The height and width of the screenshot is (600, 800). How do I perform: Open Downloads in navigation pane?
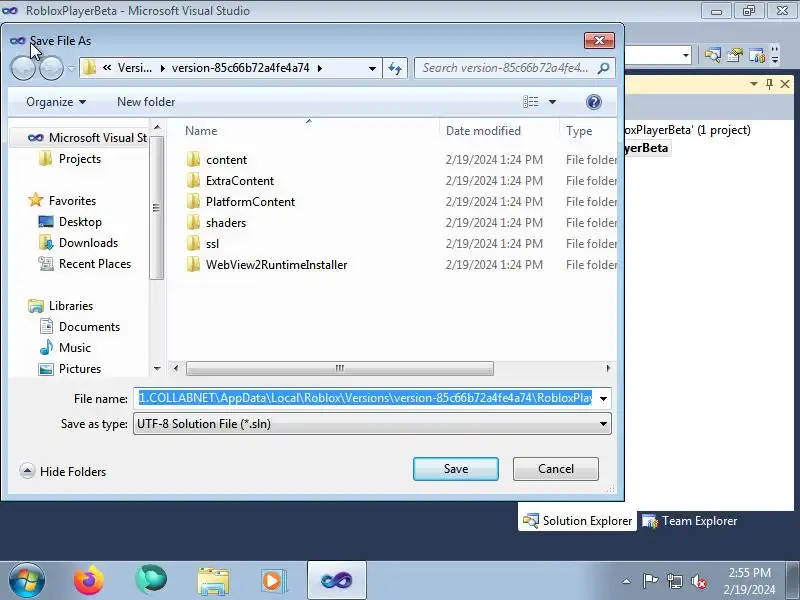[x=78, y=243]
